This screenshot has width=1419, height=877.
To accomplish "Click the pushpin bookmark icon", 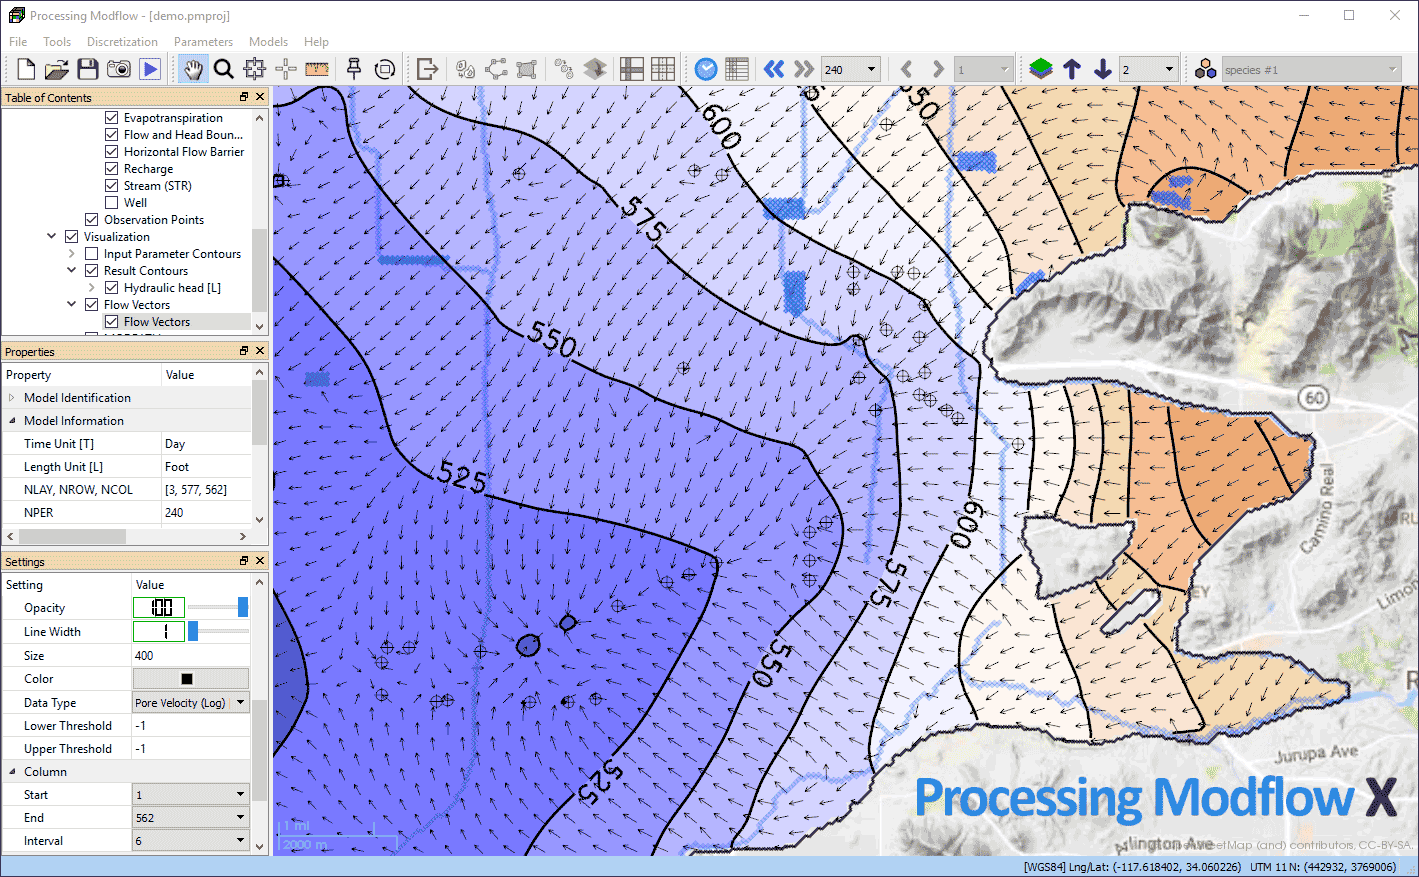I will point(353,69).
